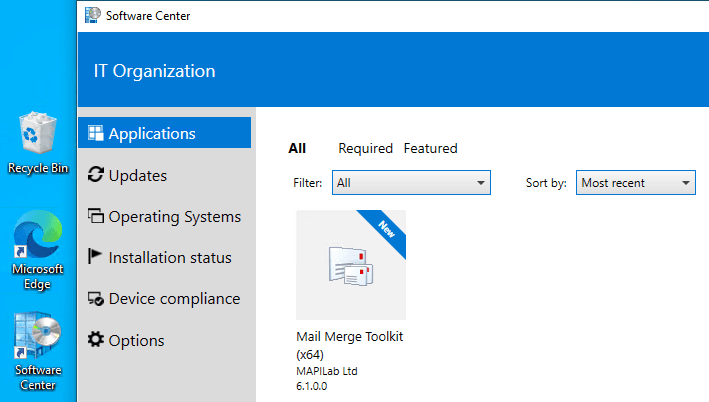Switch to the Required tab
This screenshot has width=709, height=402.
[x=365, y=148]
